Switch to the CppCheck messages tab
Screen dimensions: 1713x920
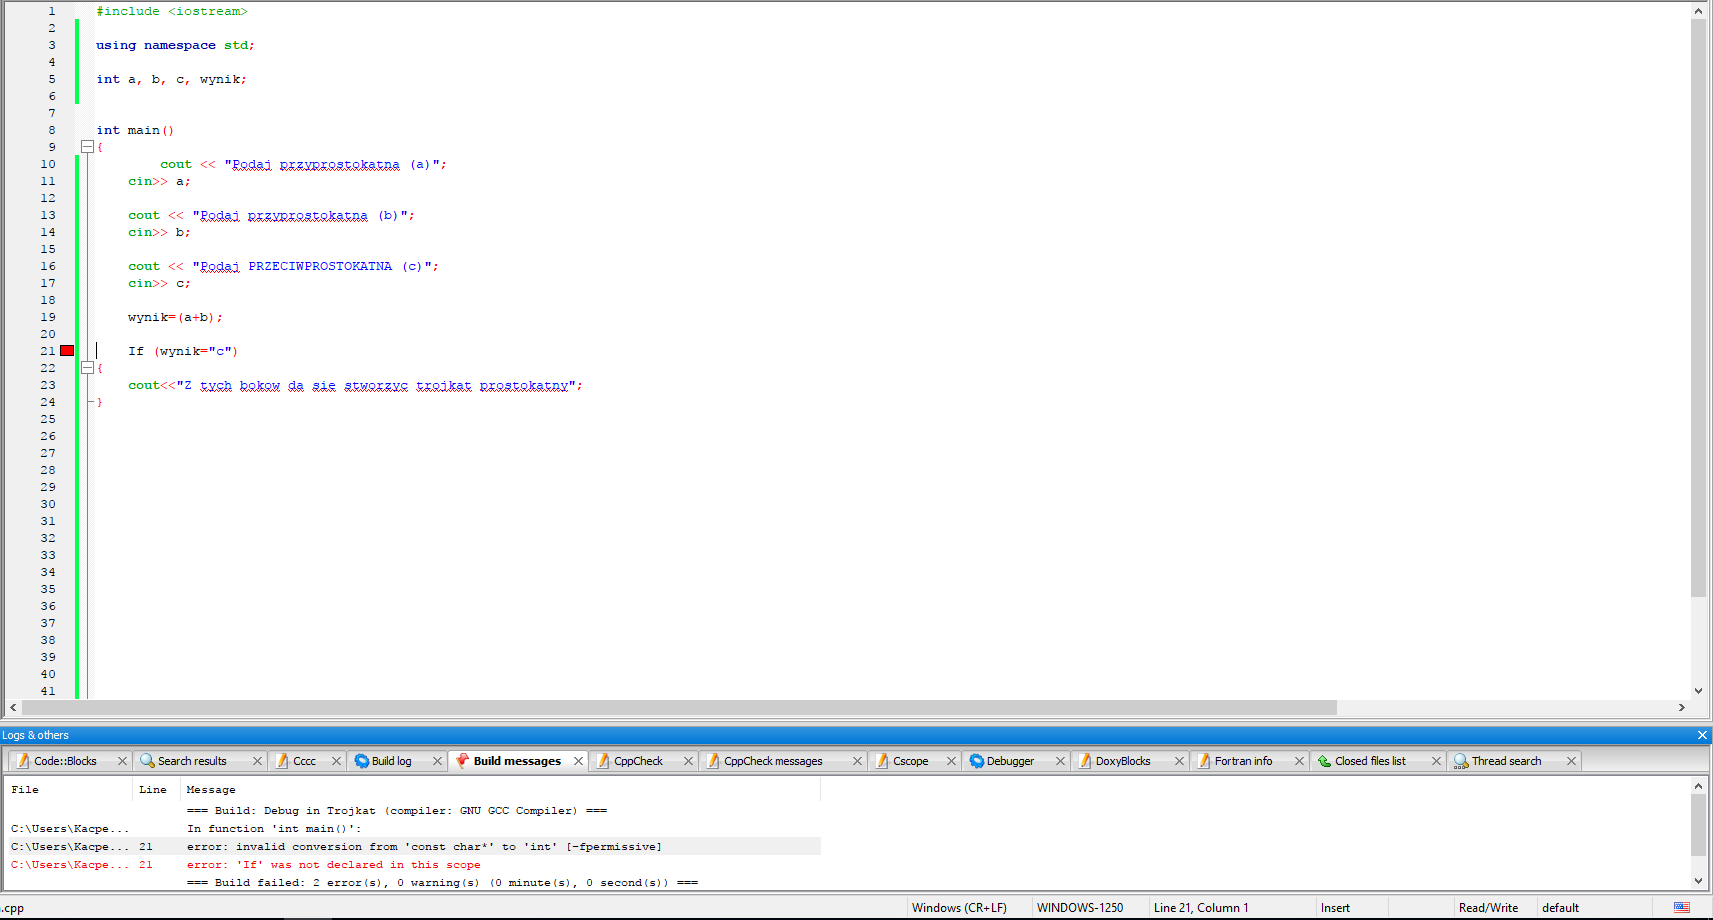(x=773, y=761)
